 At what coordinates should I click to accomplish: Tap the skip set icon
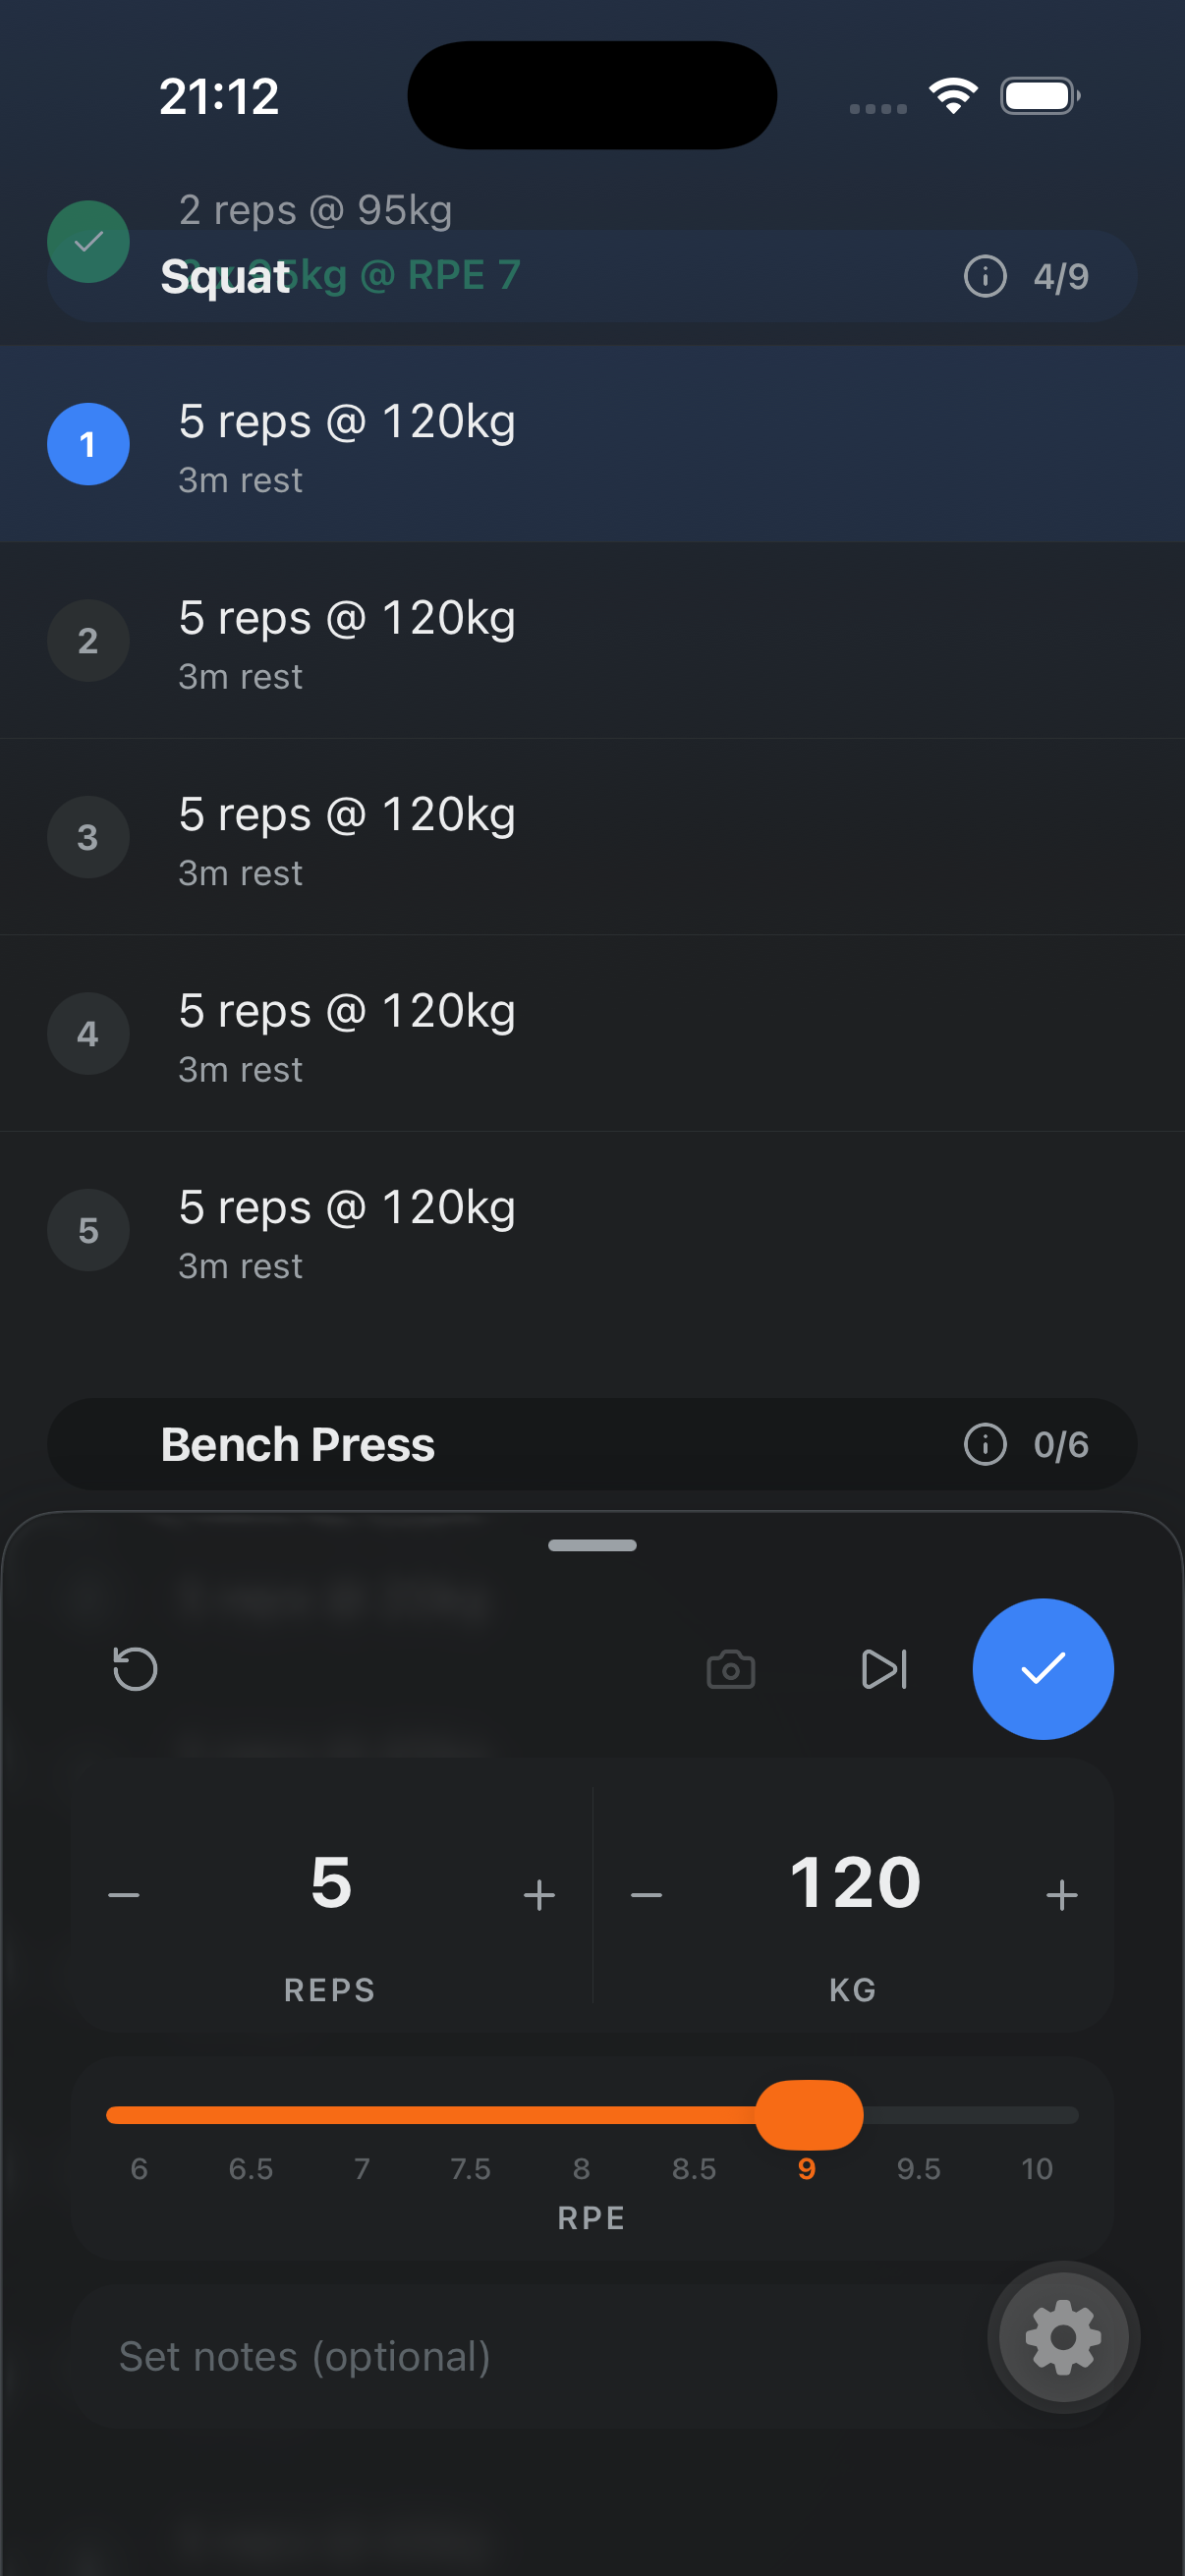tap(882, 1668)
